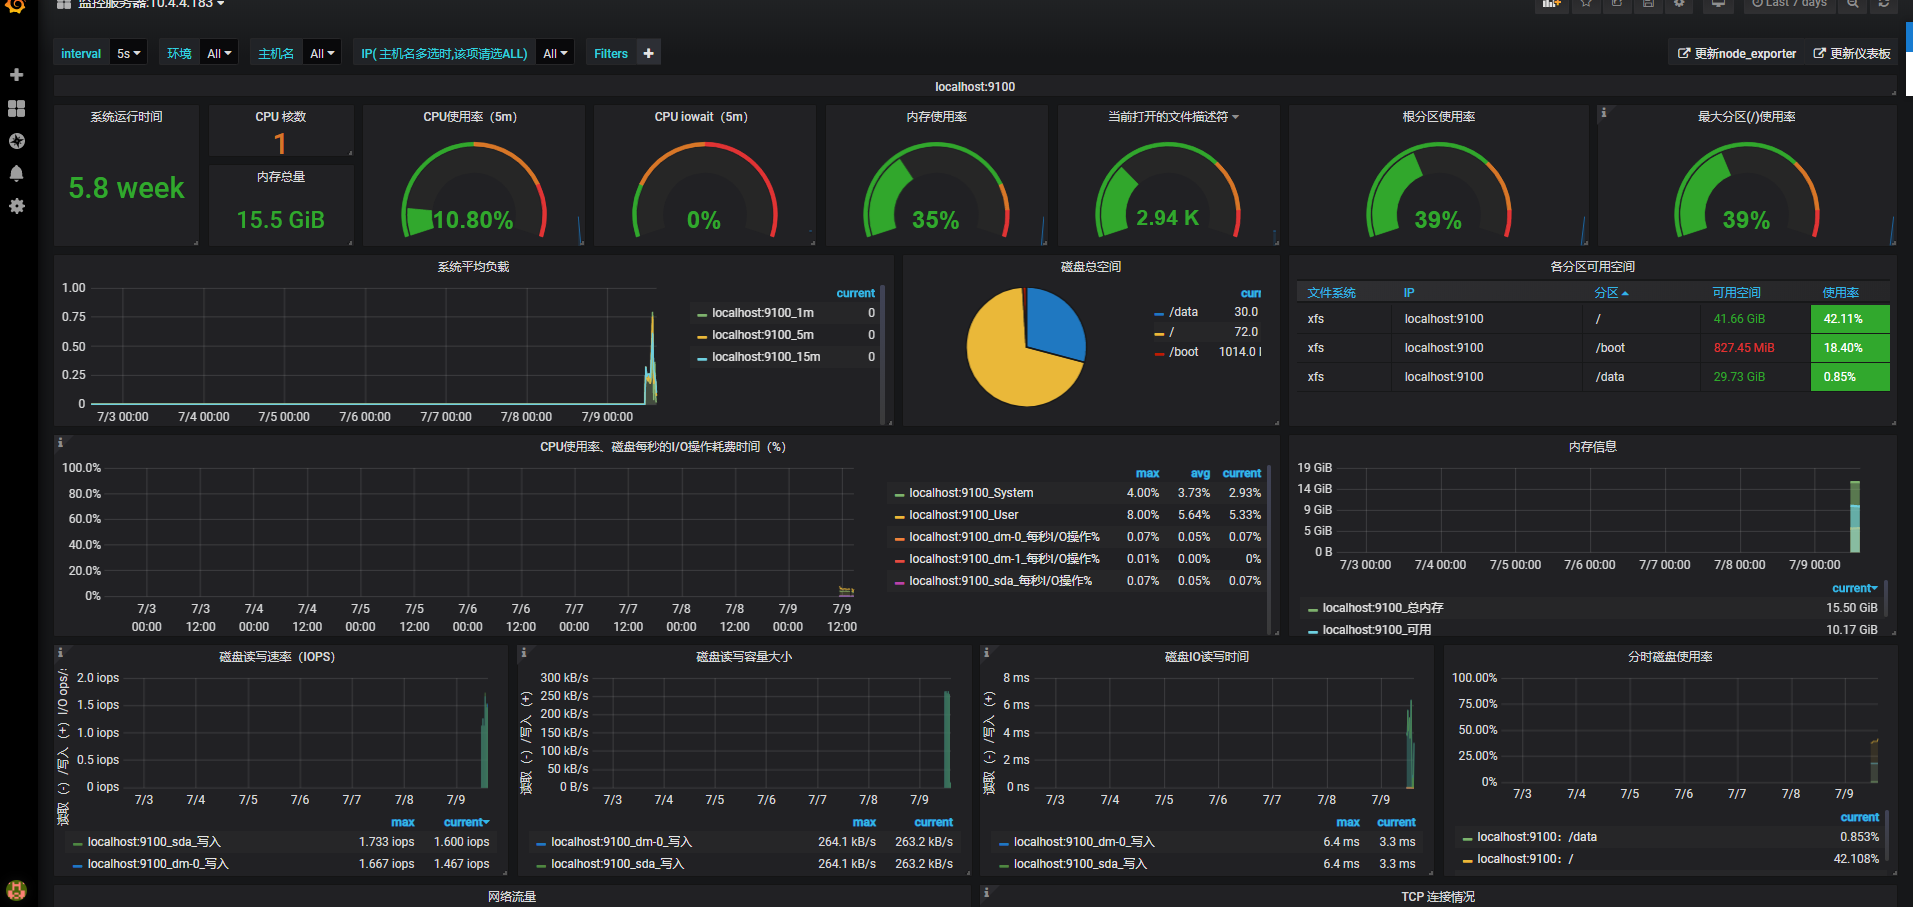Click the 更新仪表板 link

click(1852, 53)
